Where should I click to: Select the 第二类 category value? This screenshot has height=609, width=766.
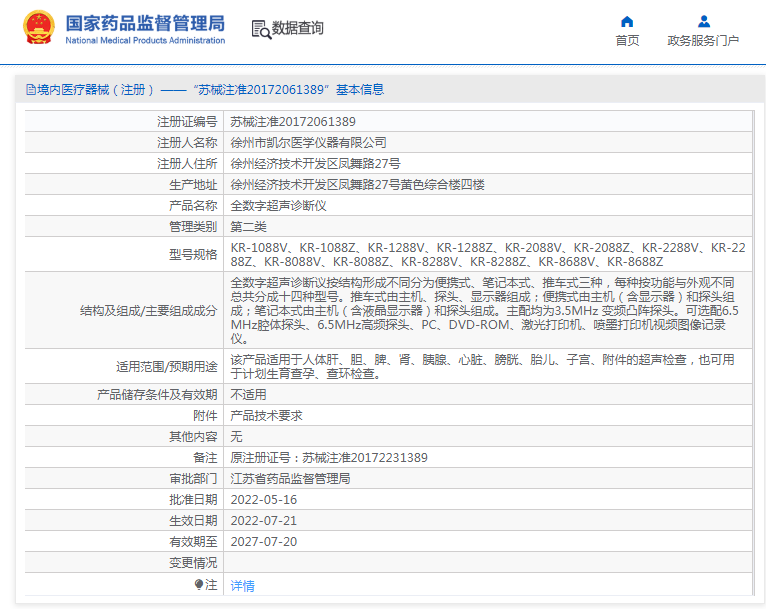(248, 227)
